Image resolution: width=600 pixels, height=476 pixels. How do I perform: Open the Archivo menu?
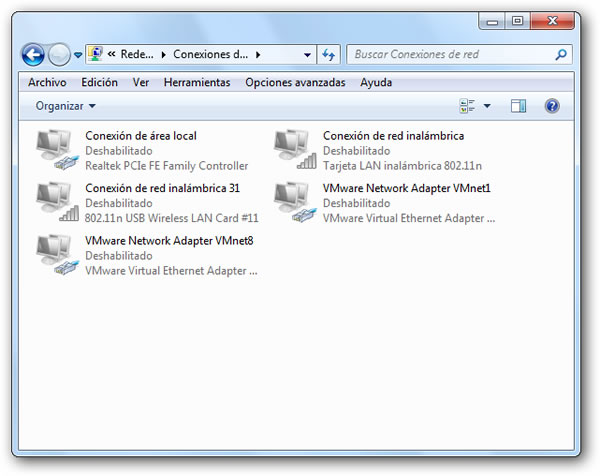pyautogui.click(x=47, y=82)
